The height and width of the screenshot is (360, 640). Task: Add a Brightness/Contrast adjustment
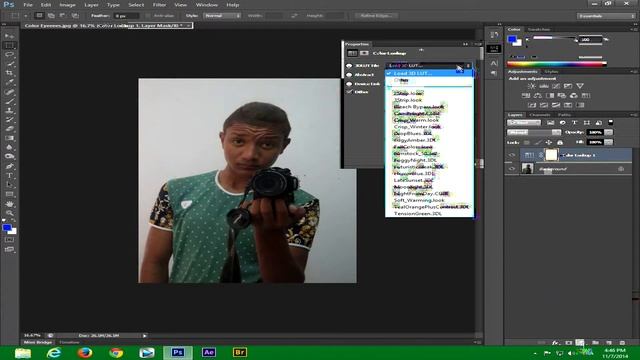(x=531, y=86)
